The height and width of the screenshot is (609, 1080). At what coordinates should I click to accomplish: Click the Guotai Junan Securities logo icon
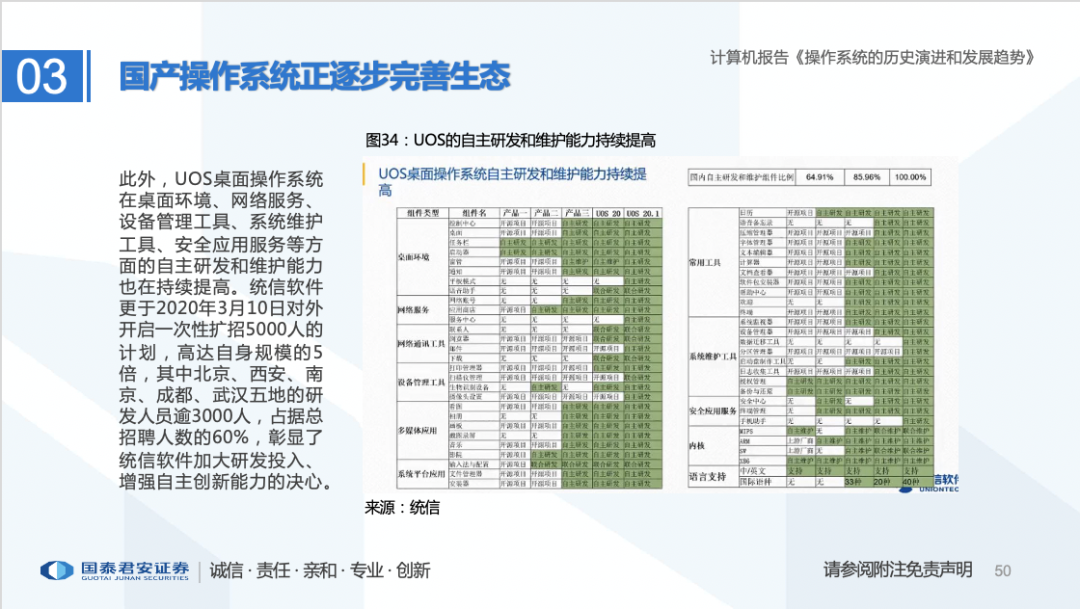pos(56,570)
